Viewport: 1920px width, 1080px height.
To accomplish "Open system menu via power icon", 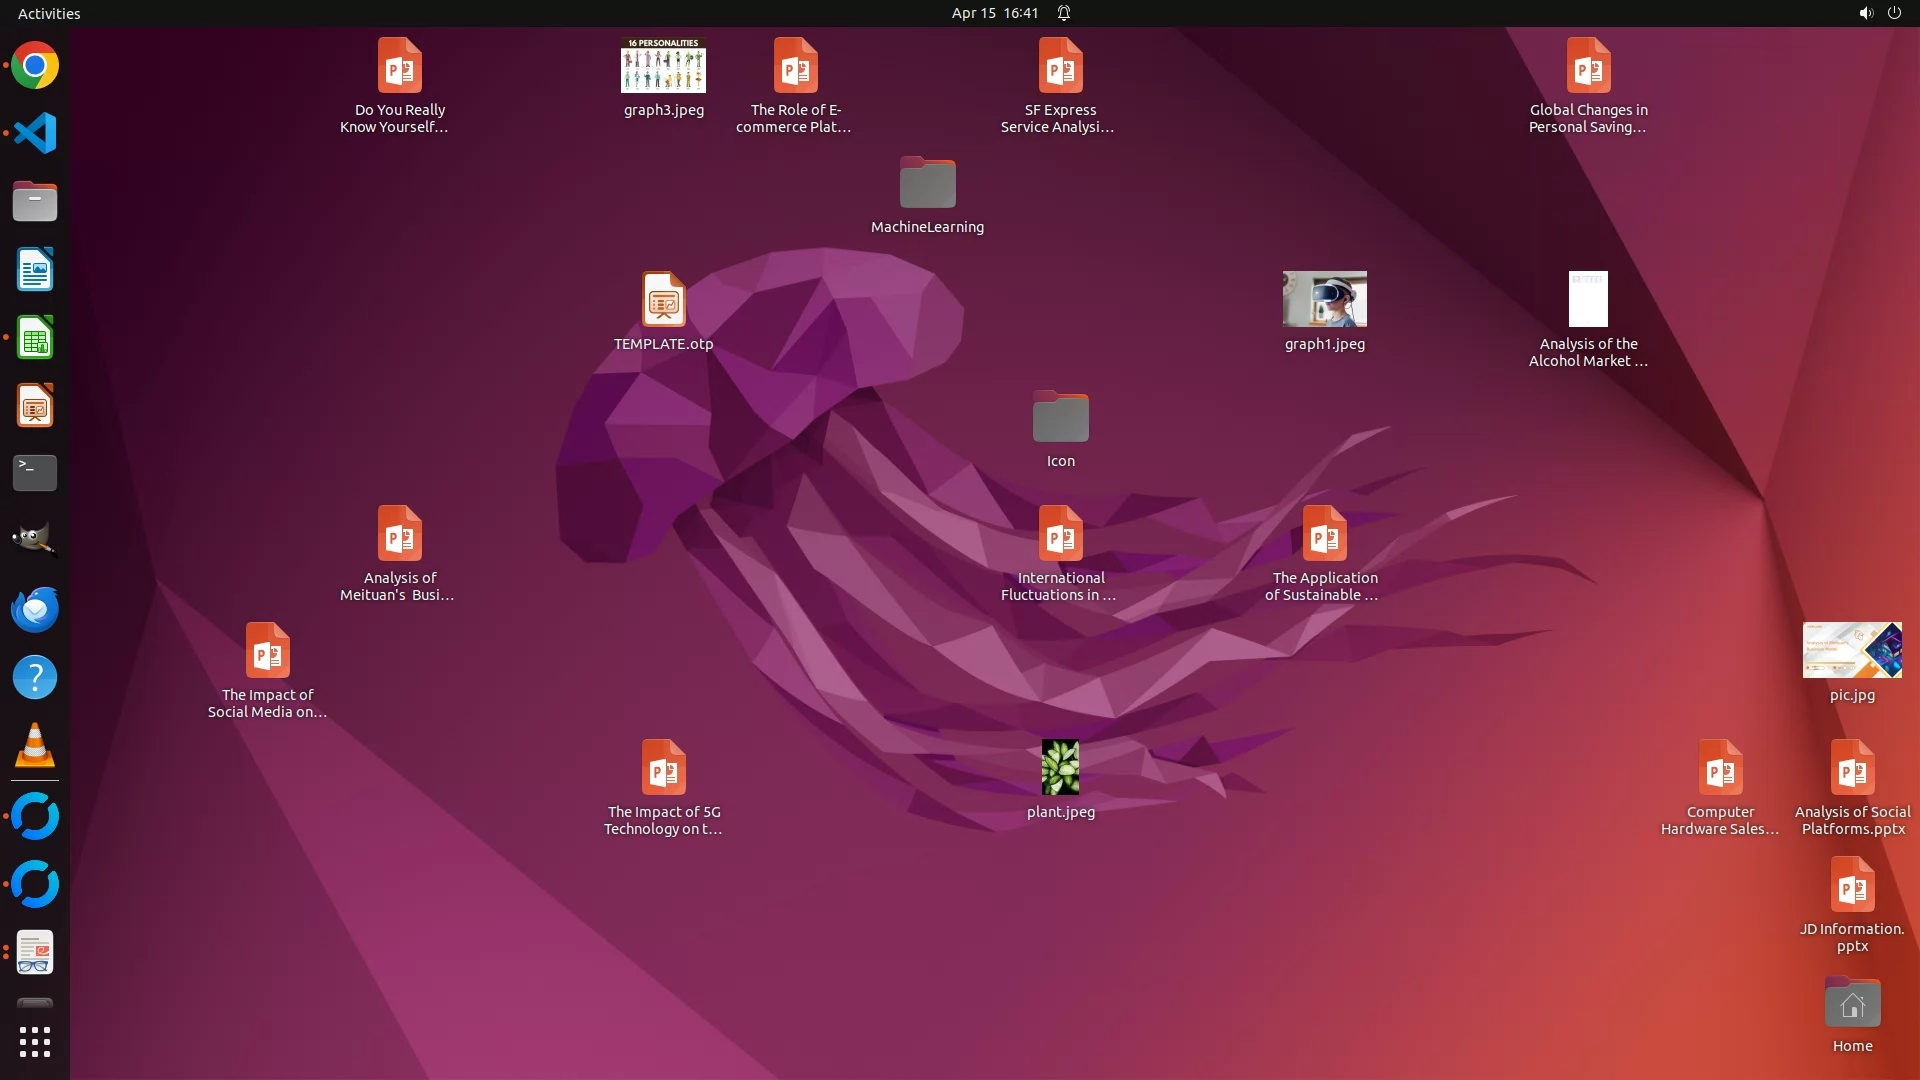I will coord(1894,13).
